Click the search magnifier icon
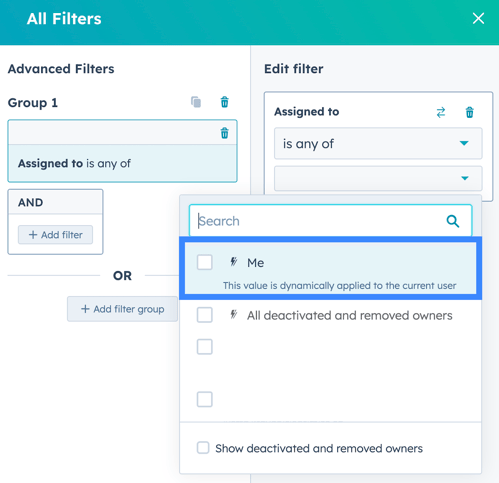The height and width of the screenshot is (483, 499). (x=453, y=221)
